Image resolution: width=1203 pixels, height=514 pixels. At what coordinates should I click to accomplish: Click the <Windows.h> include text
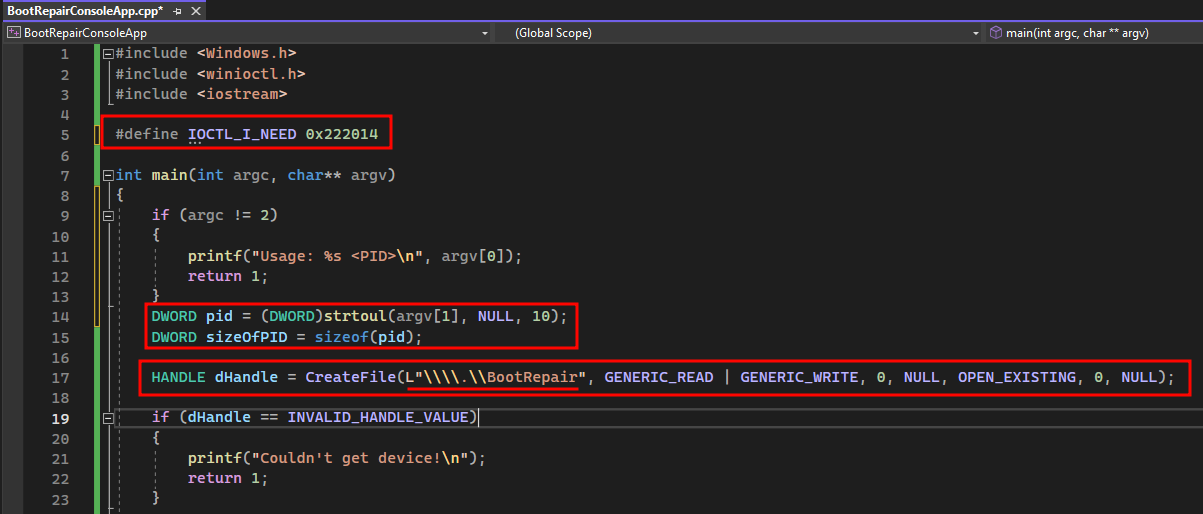[246, 53]
